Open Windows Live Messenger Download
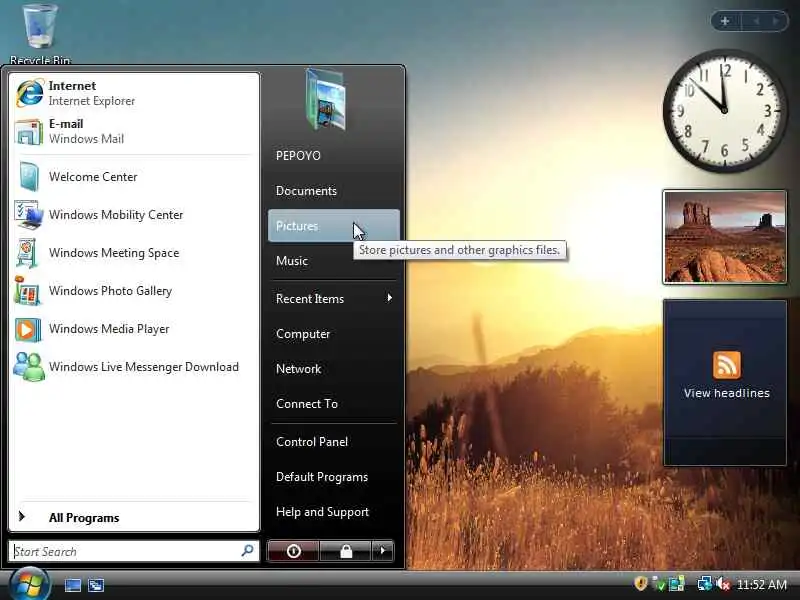This screenshot has height=600, width=800. [x=134, y=367]
